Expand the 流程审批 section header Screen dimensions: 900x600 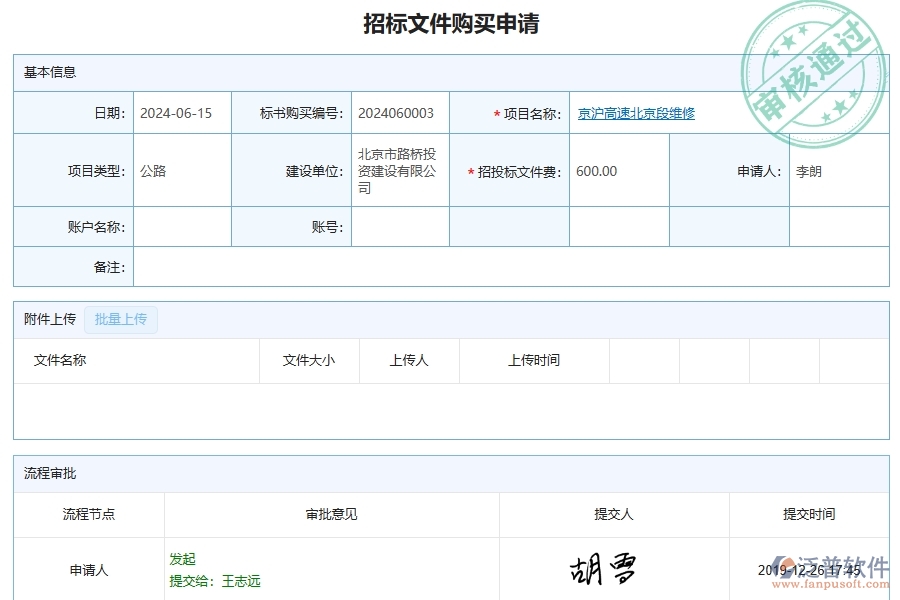40,474
